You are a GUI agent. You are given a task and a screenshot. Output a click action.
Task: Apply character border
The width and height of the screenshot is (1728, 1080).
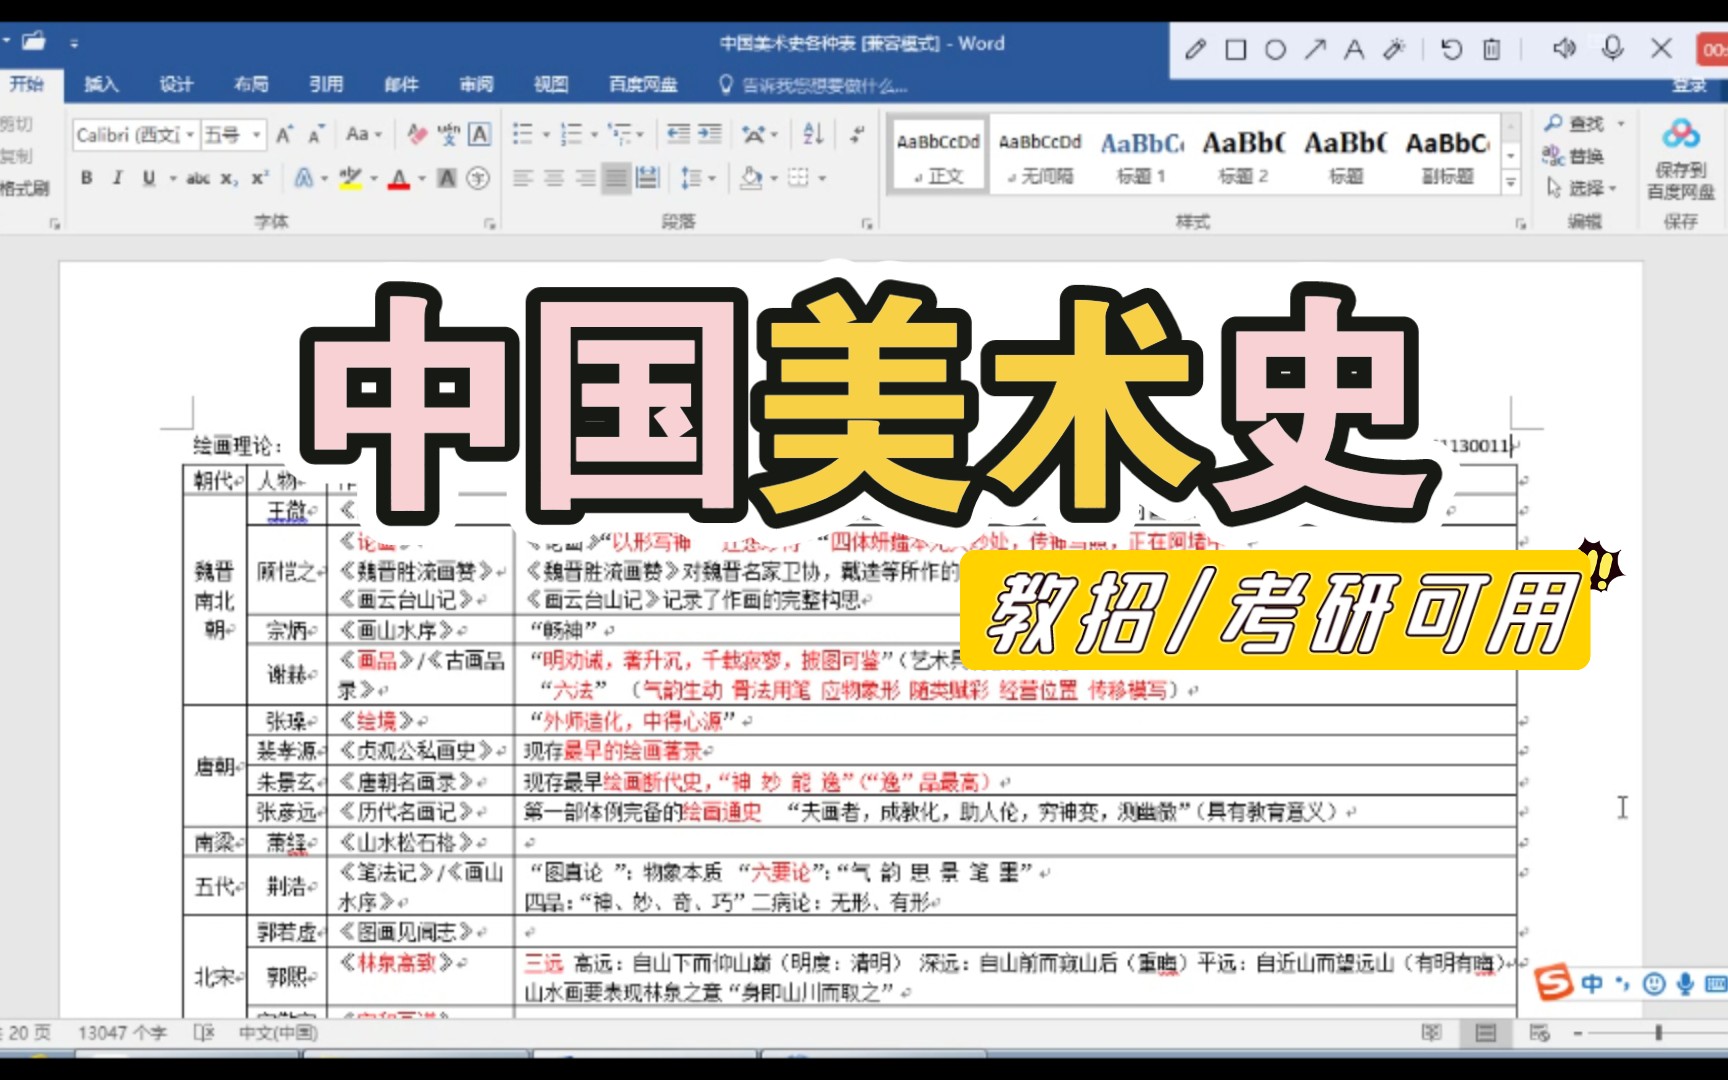pyautogui.click(x=480, y=134)
